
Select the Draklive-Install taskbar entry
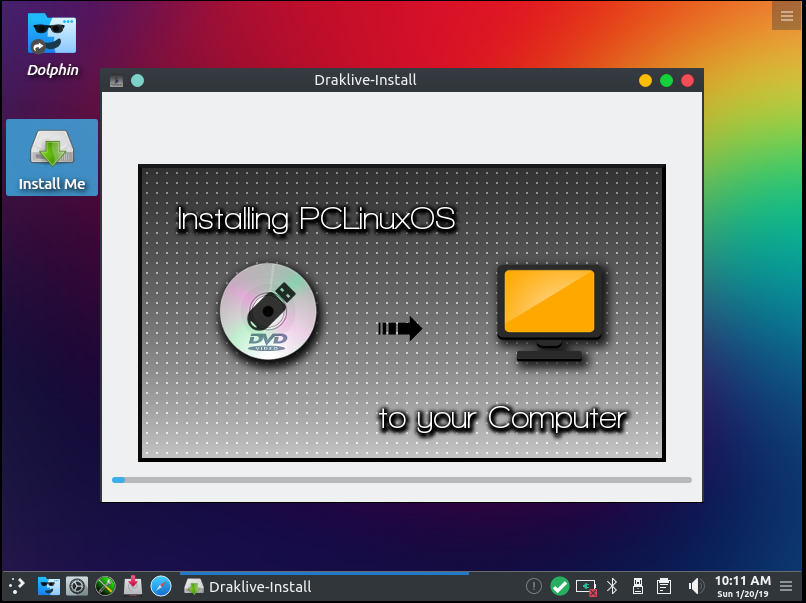(x=249, y=587)
